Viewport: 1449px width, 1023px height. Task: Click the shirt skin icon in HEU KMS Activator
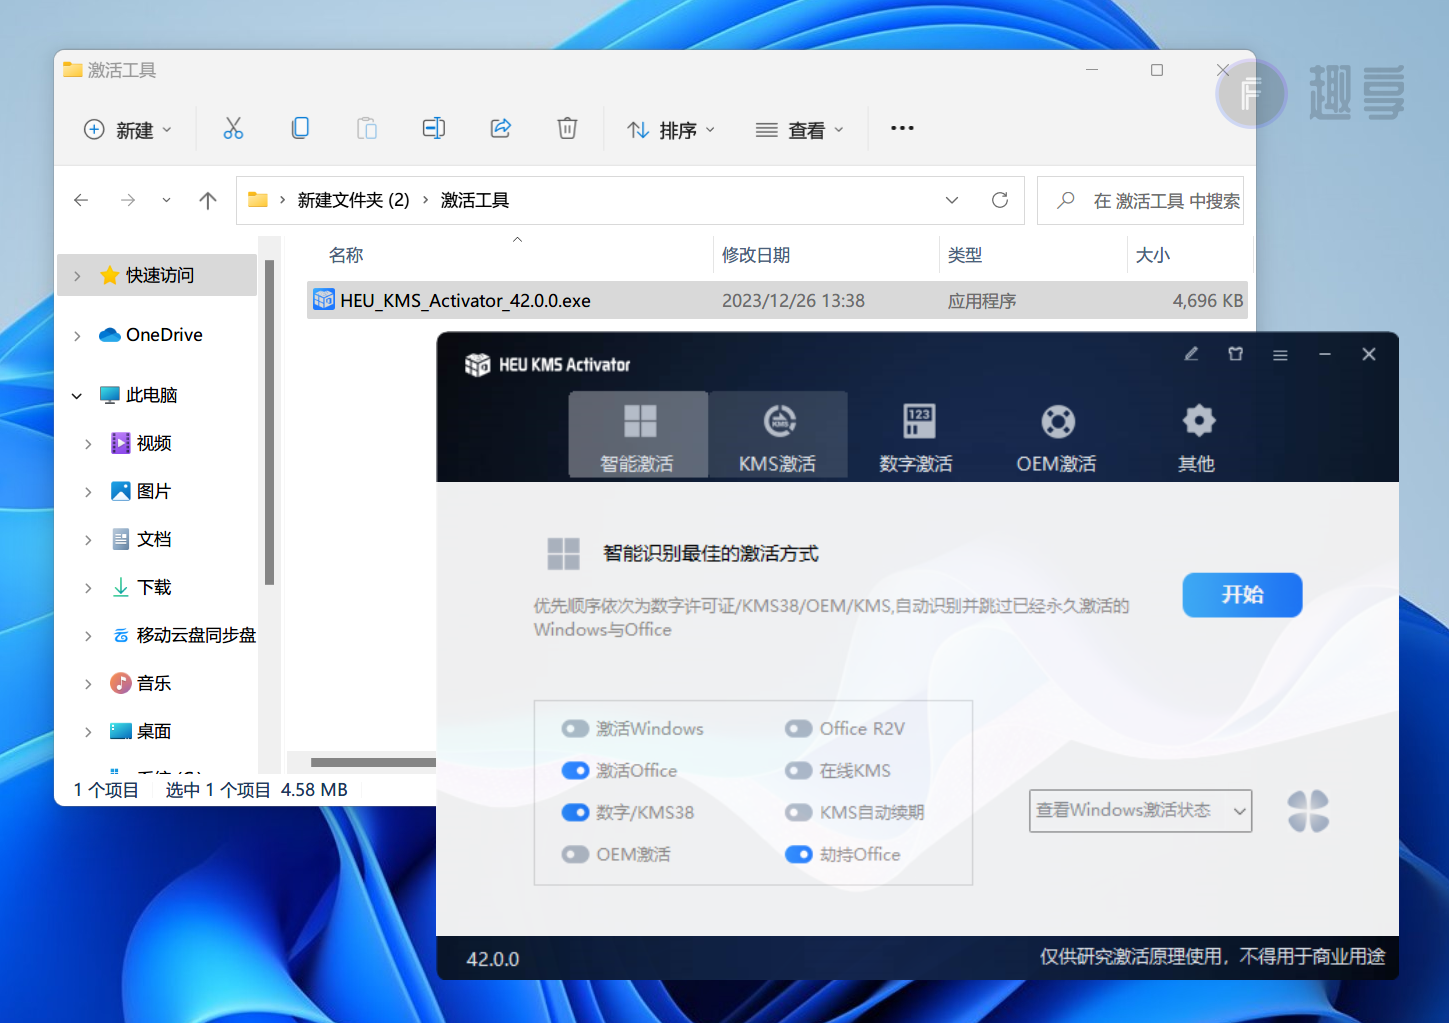tap(1236, 354)
